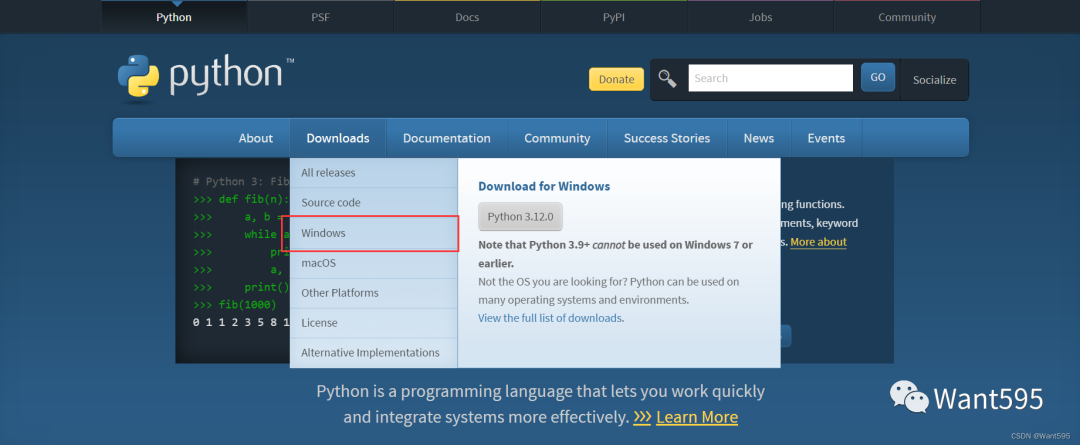This screenshot has width=1080, height=445.
Task: Expand the Downloads menu
Action: click(x=338, y=138)
